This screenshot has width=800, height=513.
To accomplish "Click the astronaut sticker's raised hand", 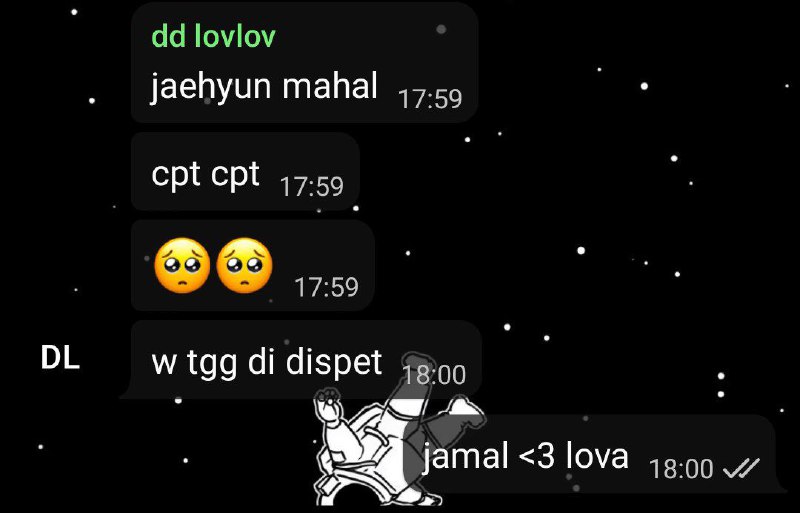I will (327, 399).
